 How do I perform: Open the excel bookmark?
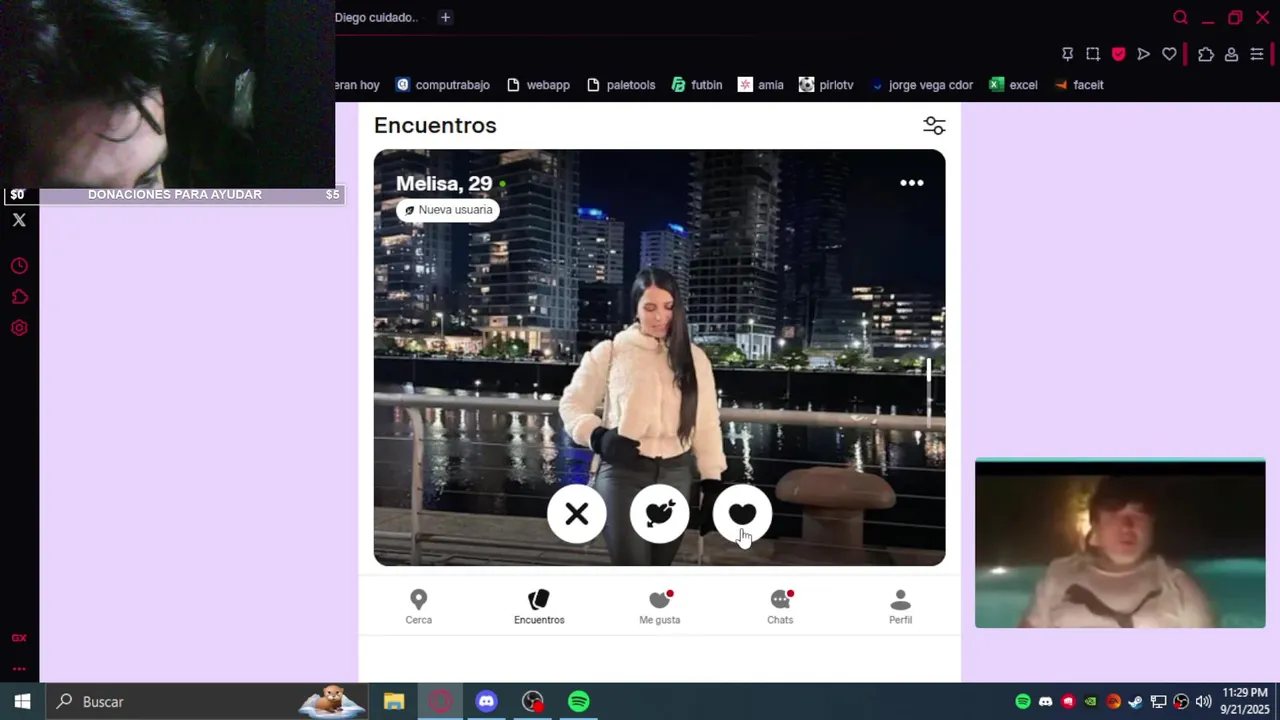coord(1013,85)
